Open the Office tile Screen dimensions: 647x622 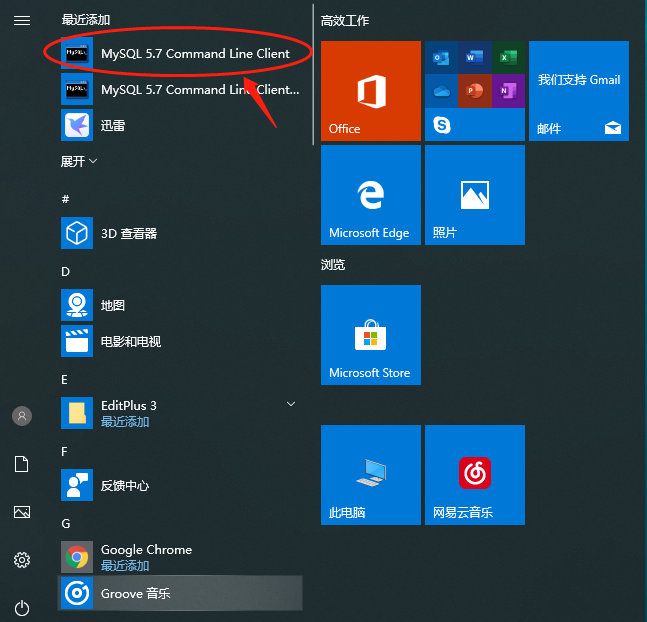coord(371,91)
